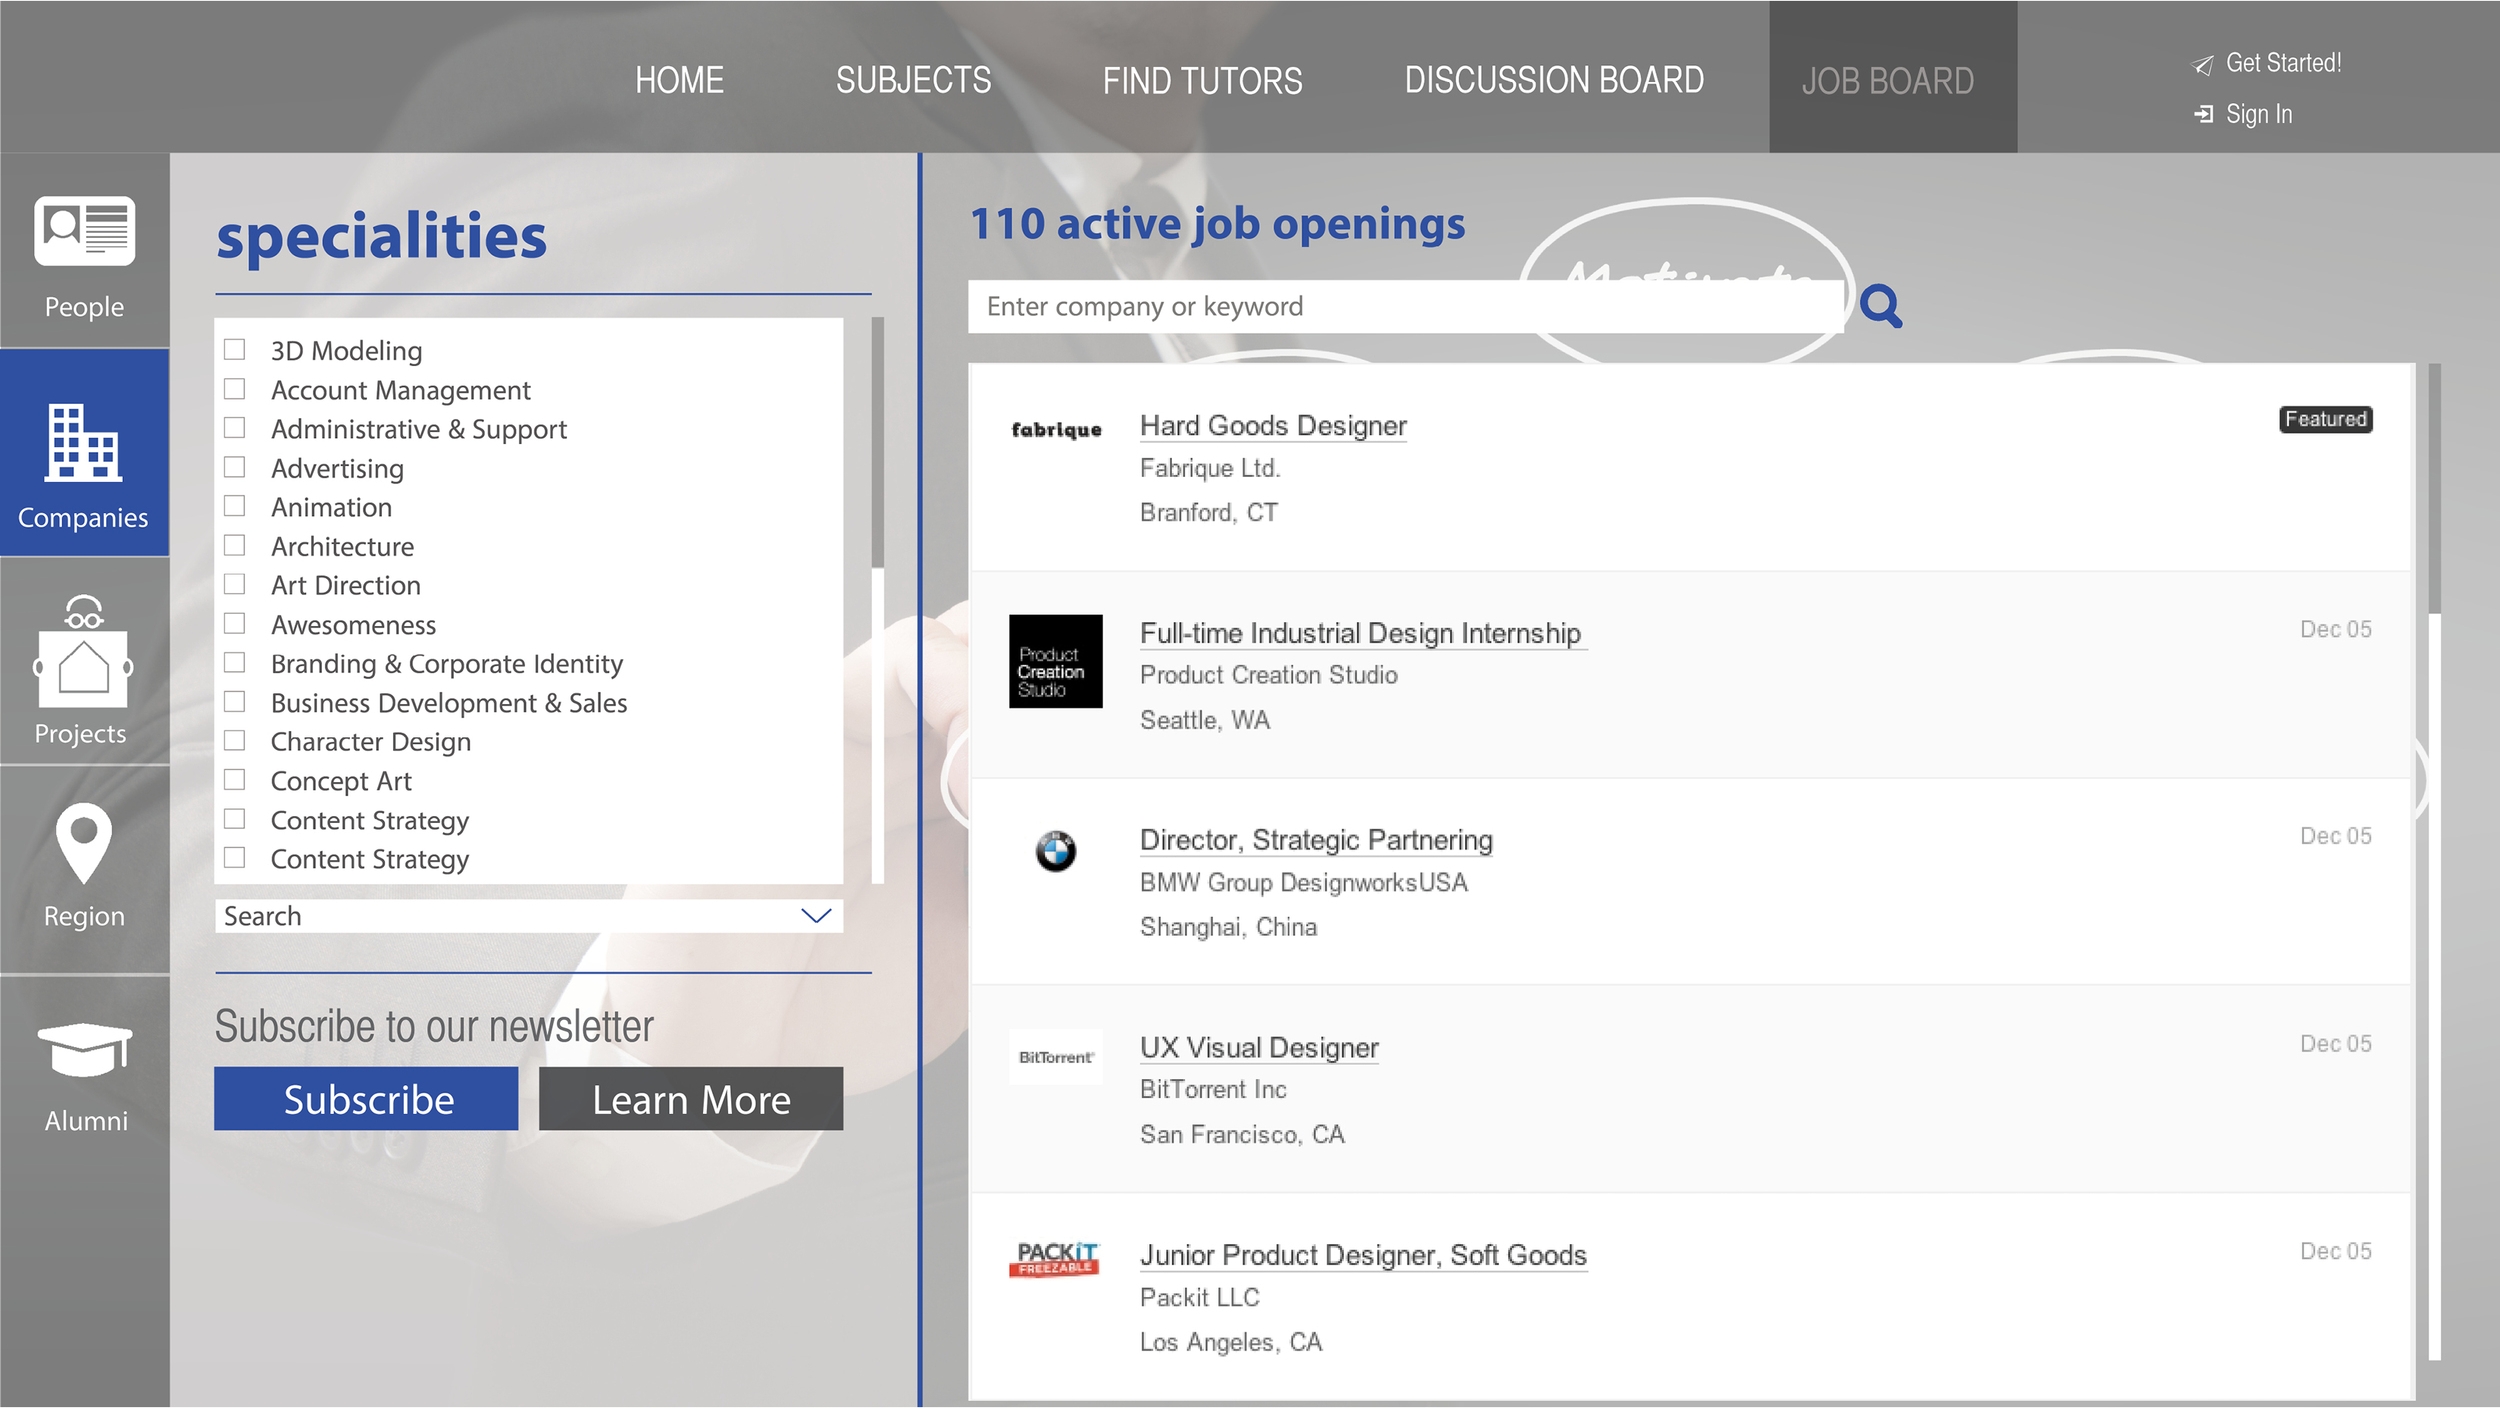Open the UX Visual Designer job link
Viewport: 2500px width, 1408px height.
1258,1047
